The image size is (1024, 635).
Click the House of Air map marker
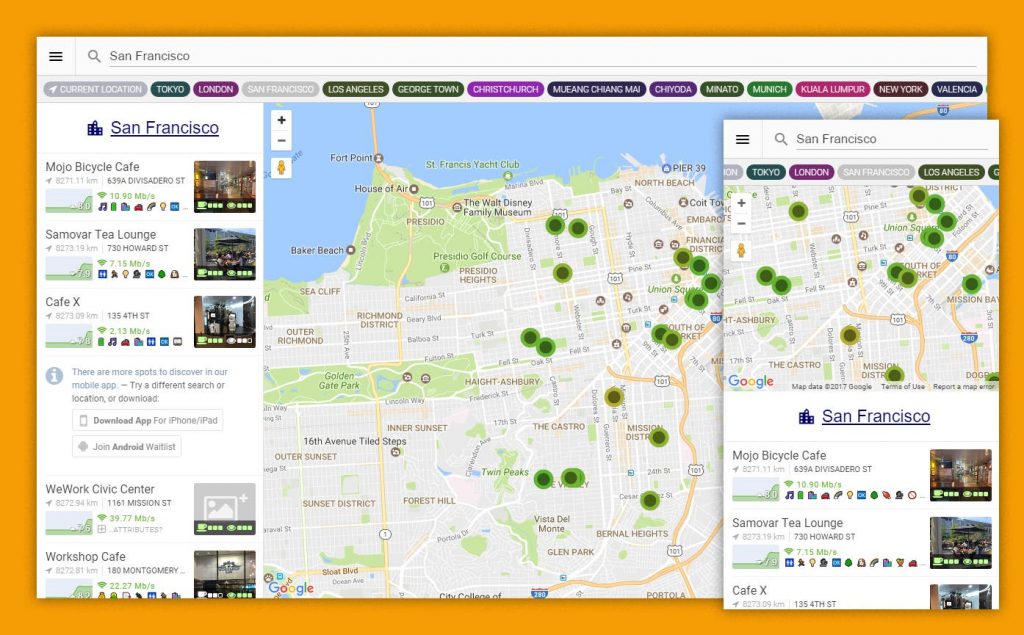click(413, 189)
